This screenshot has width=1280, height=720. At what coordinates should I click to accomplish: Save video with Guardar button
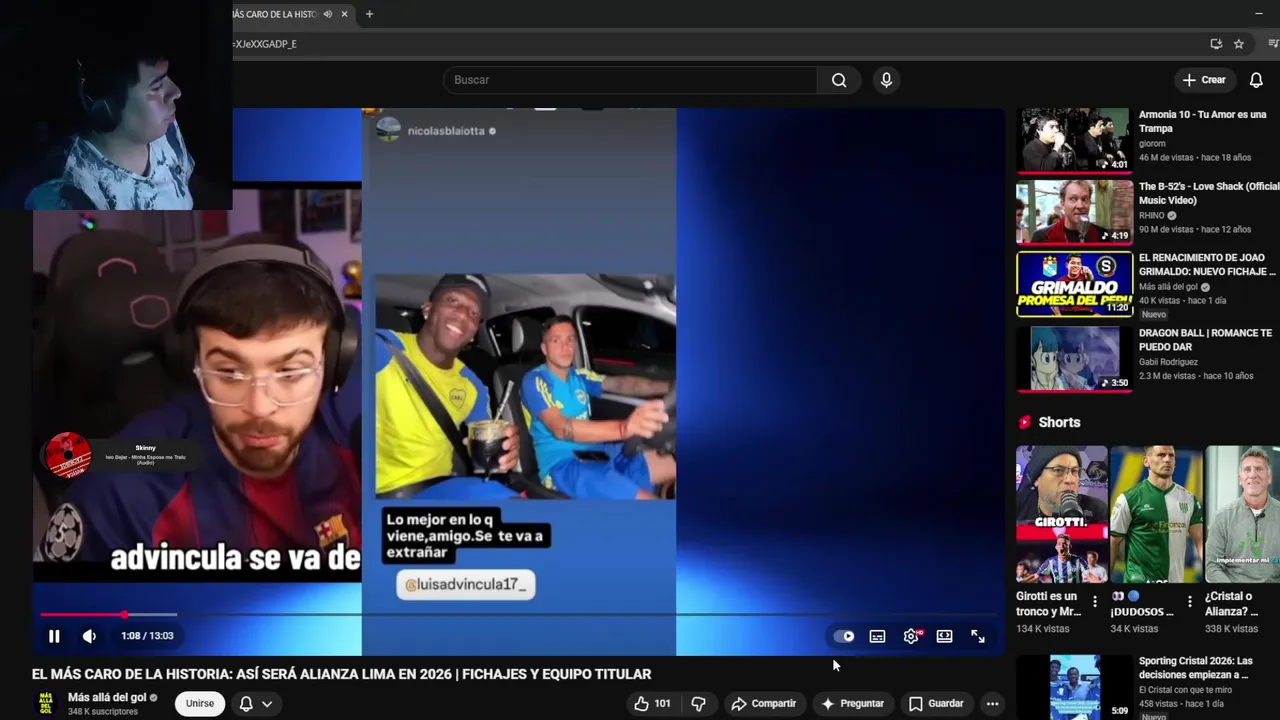[936, 704]
